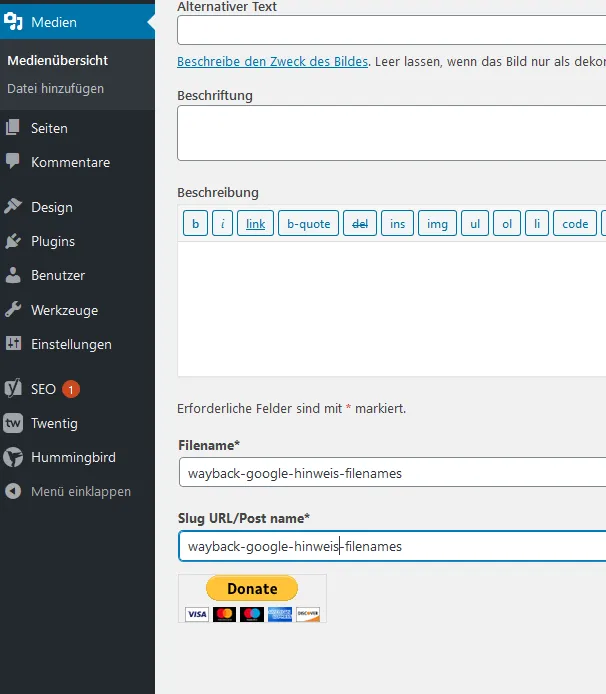The width and height of the screenshot is (606, 694).
Task: Click the li quicktag button
Action: point(537,223)
